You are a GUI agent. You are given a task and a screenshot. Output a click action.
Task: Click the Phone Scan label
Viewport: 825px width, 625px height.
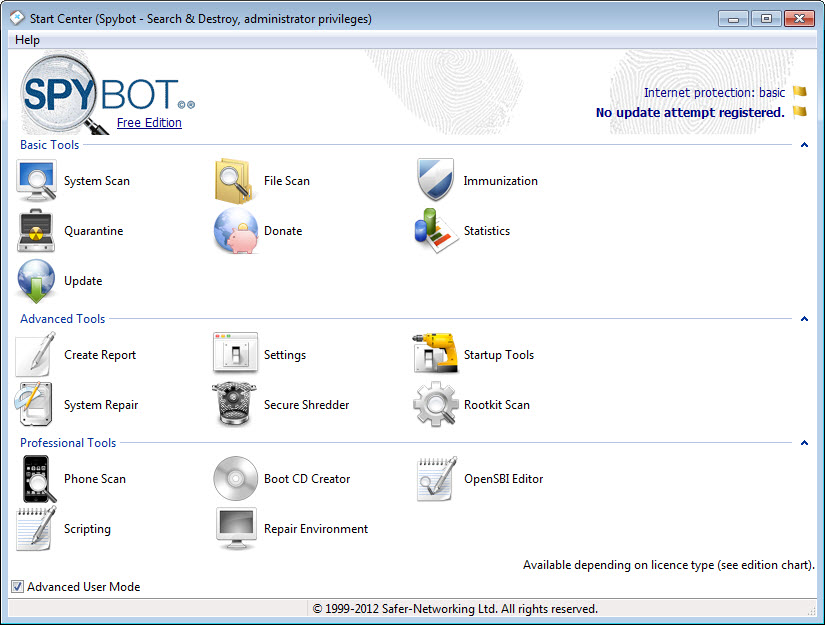point(95,479)
